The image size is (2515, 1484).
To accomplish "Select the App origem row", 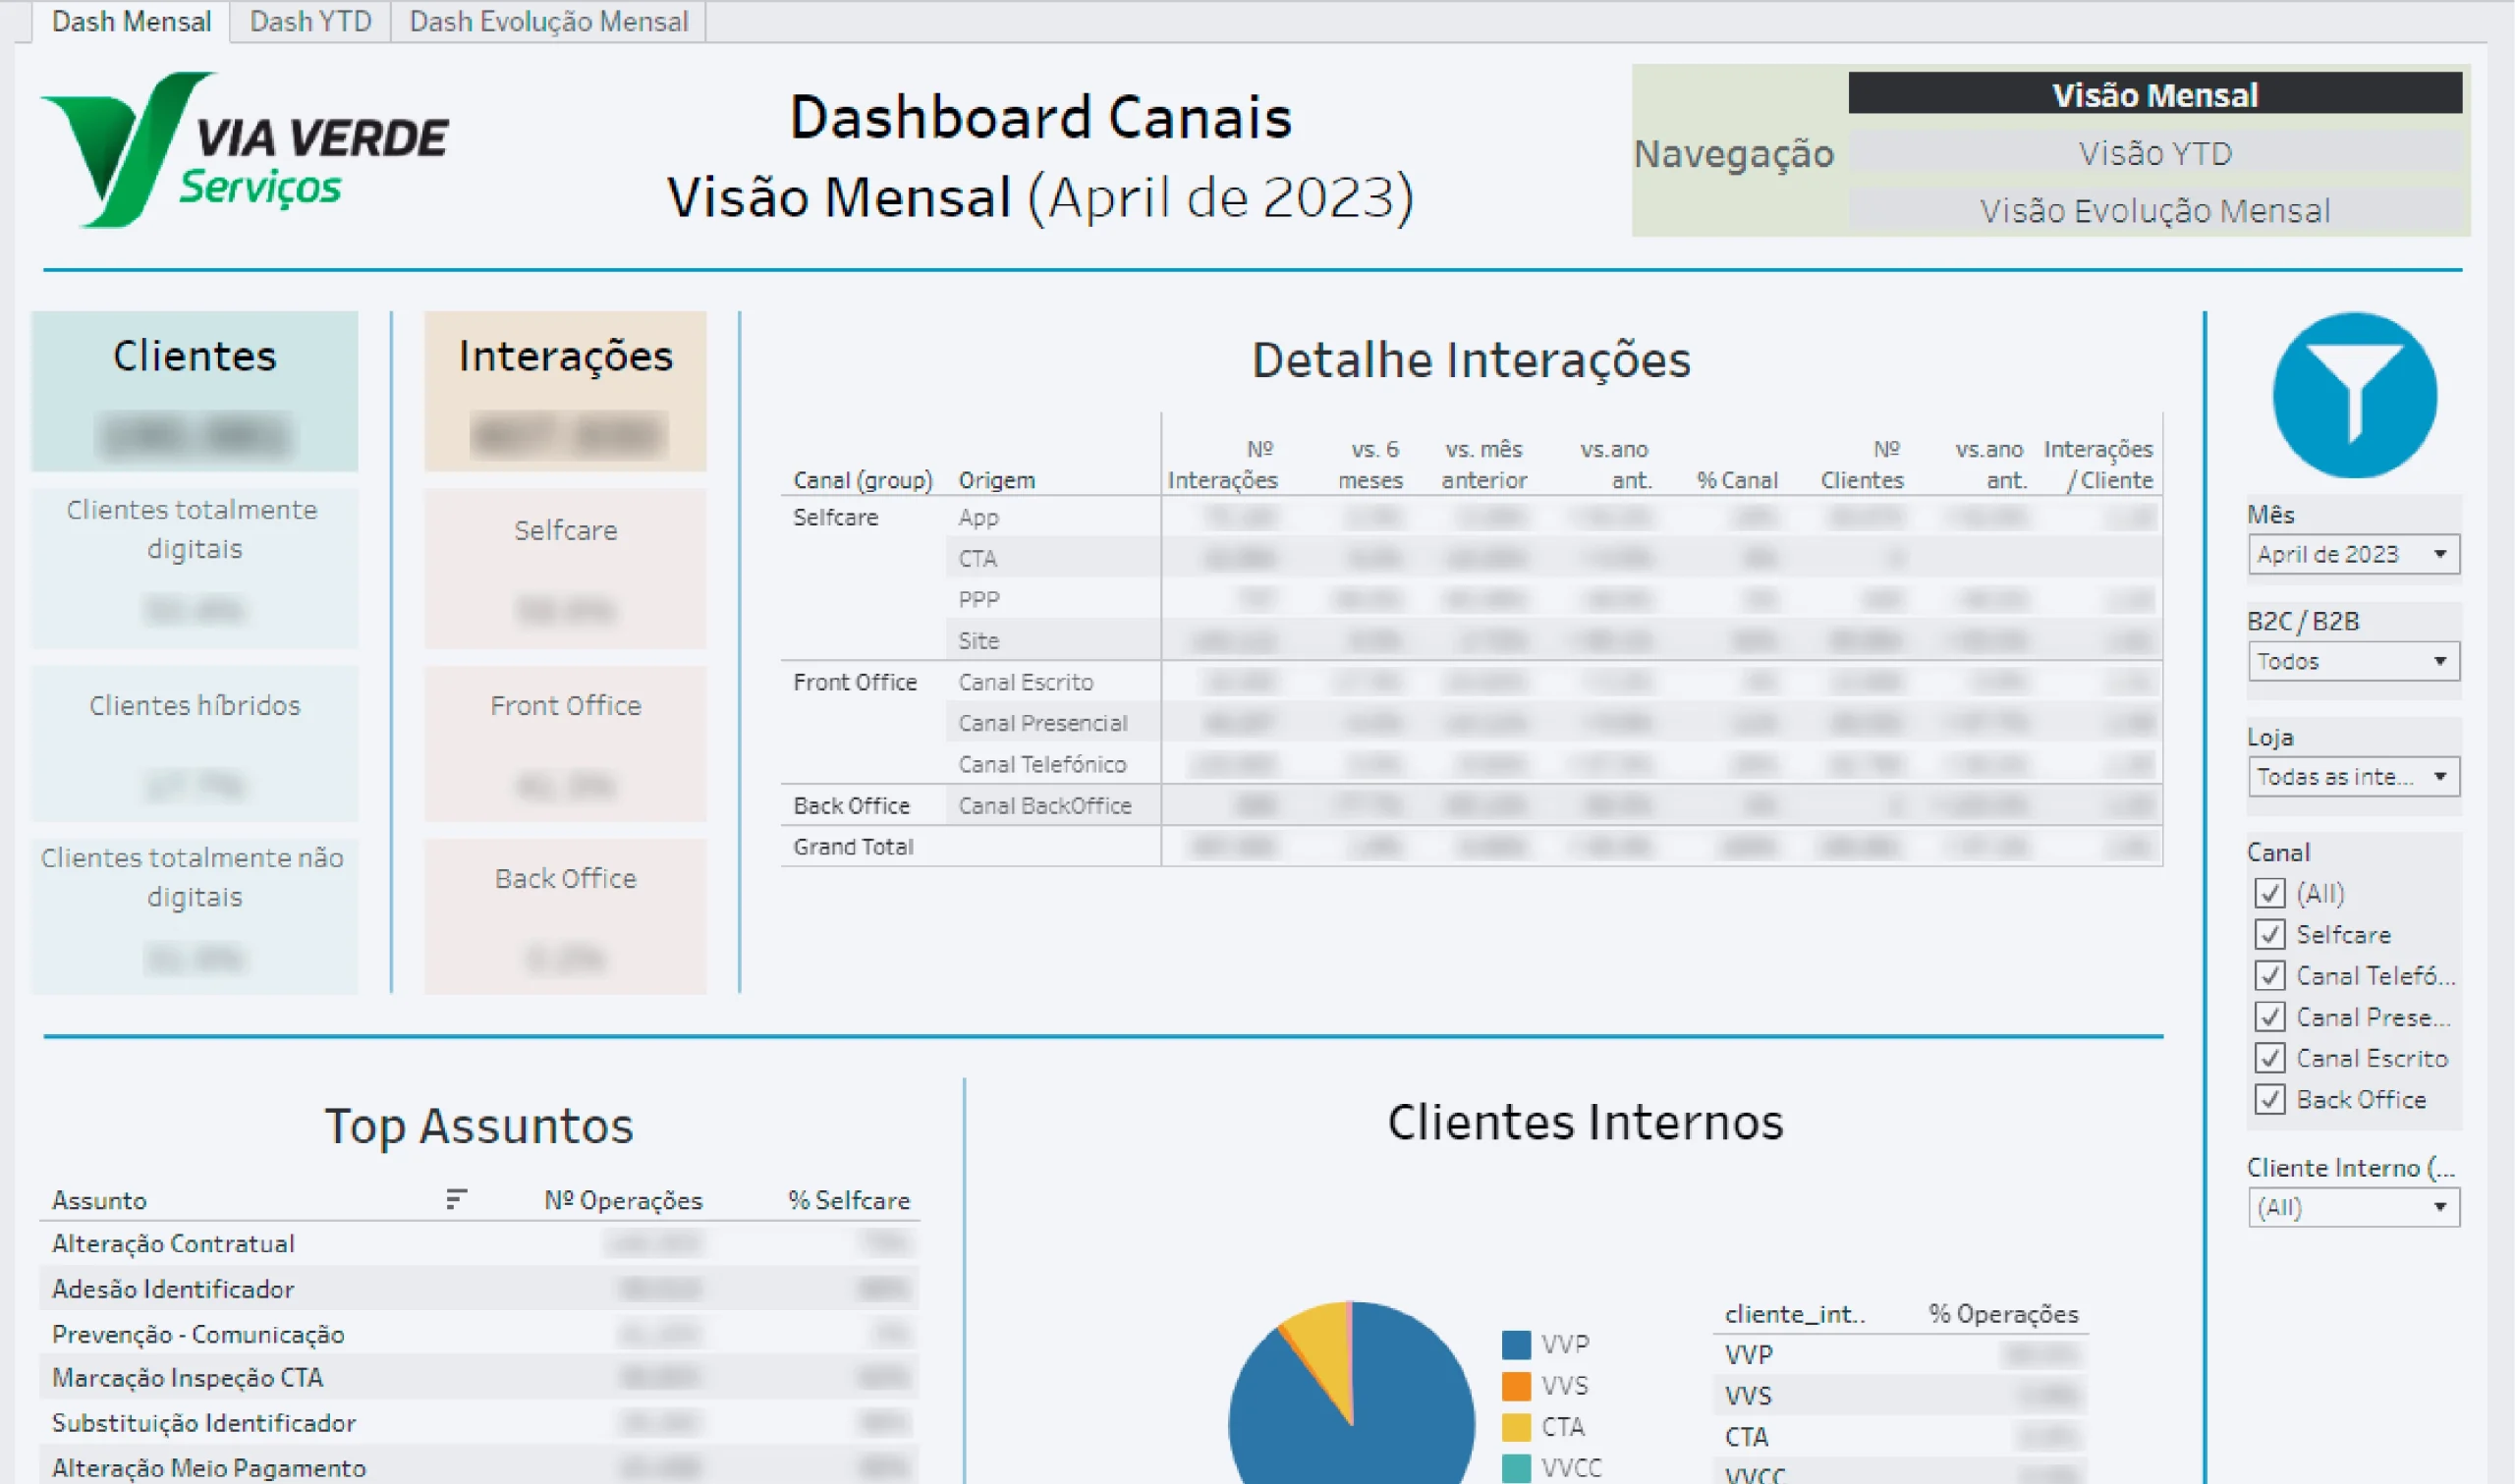I will pyautogui.click(x=1552, y=517).
